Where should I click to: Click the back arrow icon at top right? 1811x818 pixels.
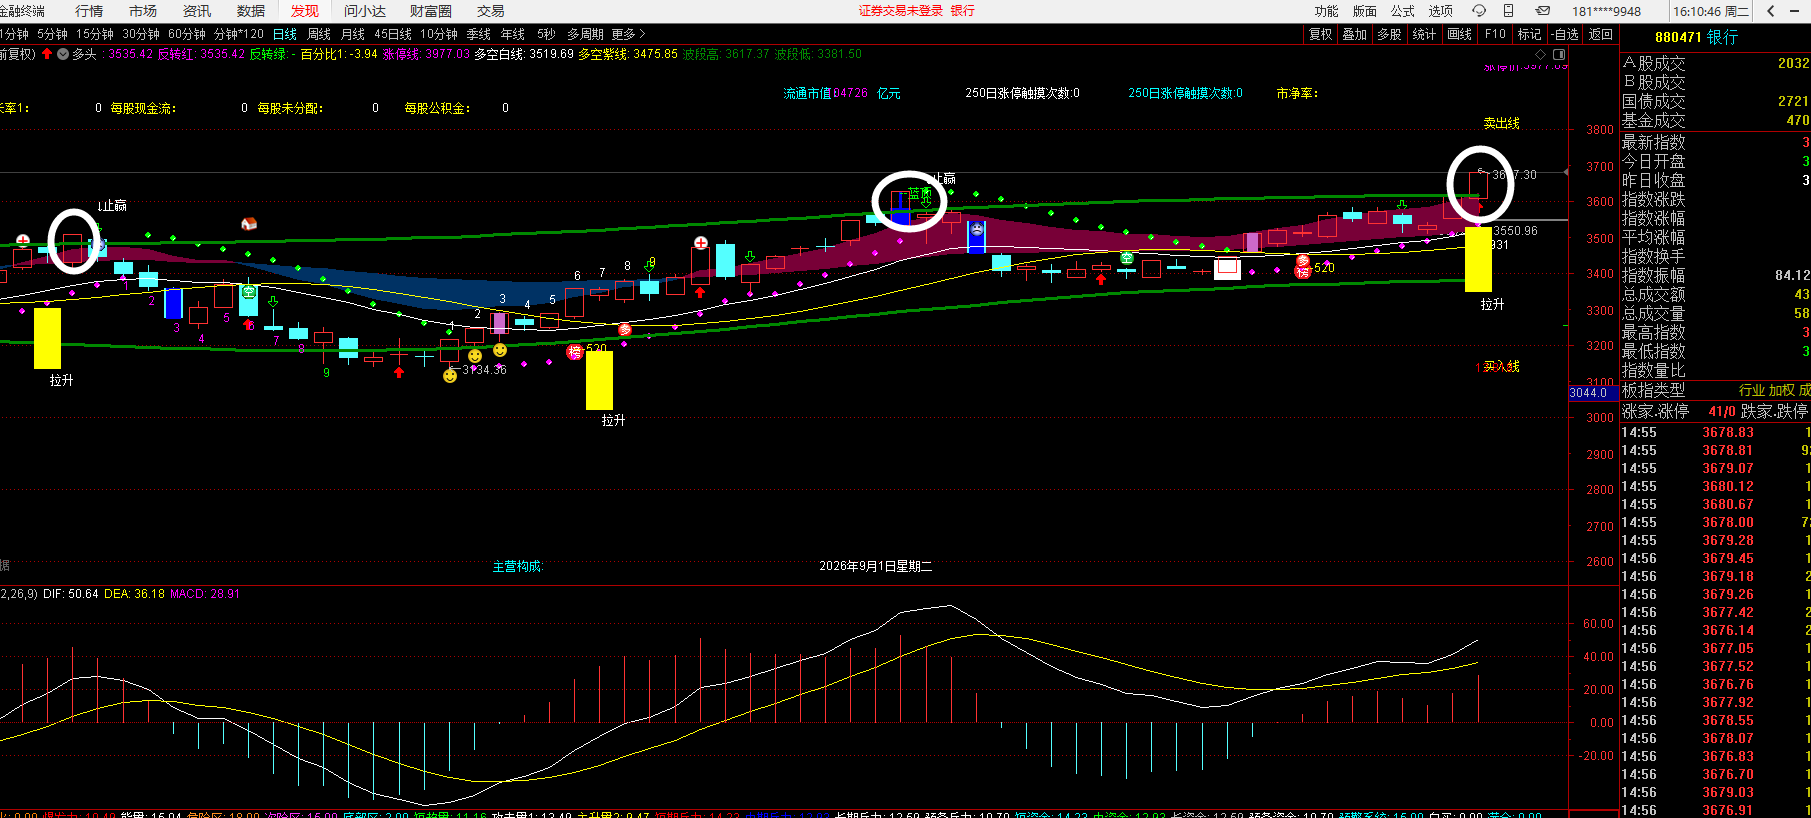pyautogui.click(x=1770, y=11)
